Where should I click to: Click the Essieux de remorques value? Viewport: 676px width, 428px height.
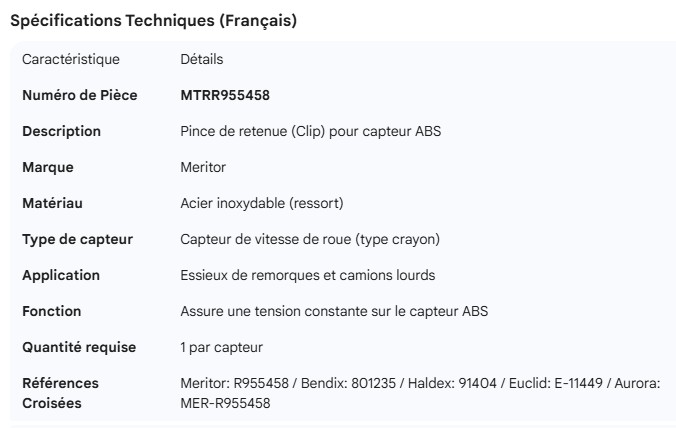pyautogui.click(x=307, y=276)
